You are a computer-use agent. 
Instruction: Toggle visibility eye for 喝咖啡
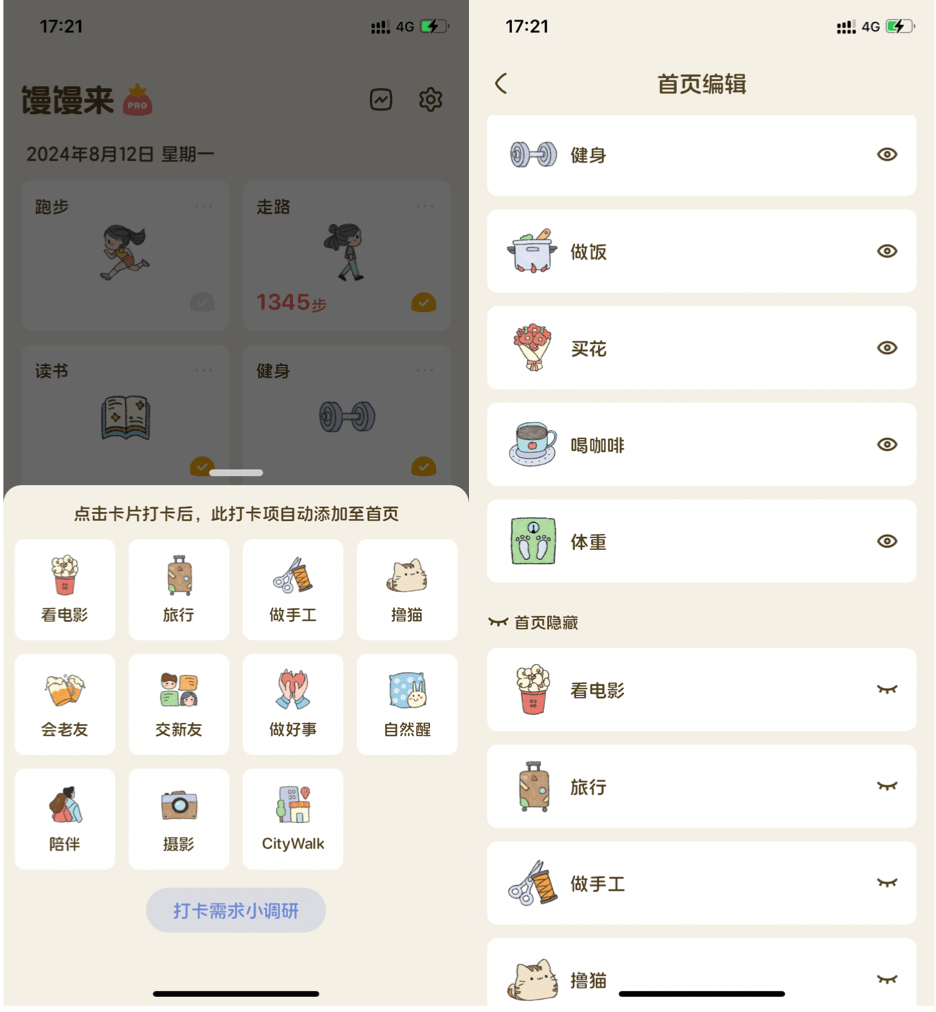(x=887, y=444)
